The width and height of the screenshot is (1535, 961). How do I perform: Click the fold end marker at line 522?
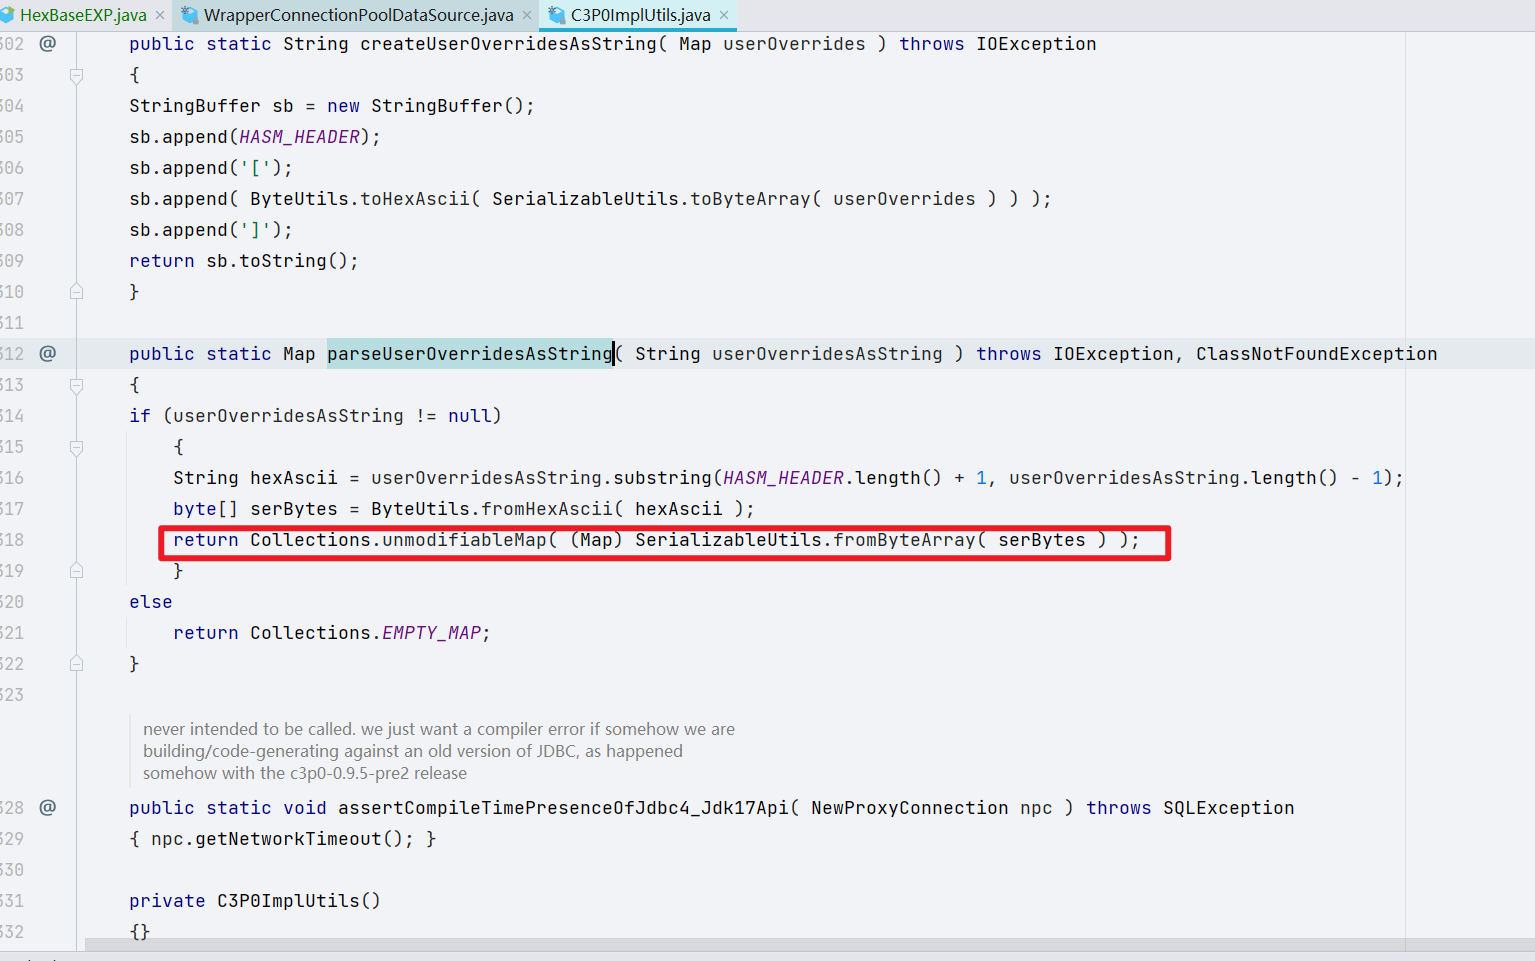(75, 663)
